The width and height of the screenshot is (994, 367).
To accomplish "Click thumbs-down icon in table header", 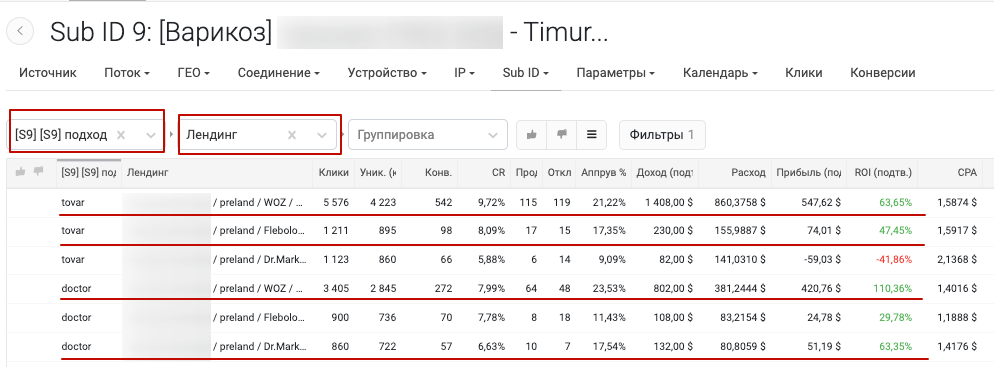I will (x=39, y=171).
